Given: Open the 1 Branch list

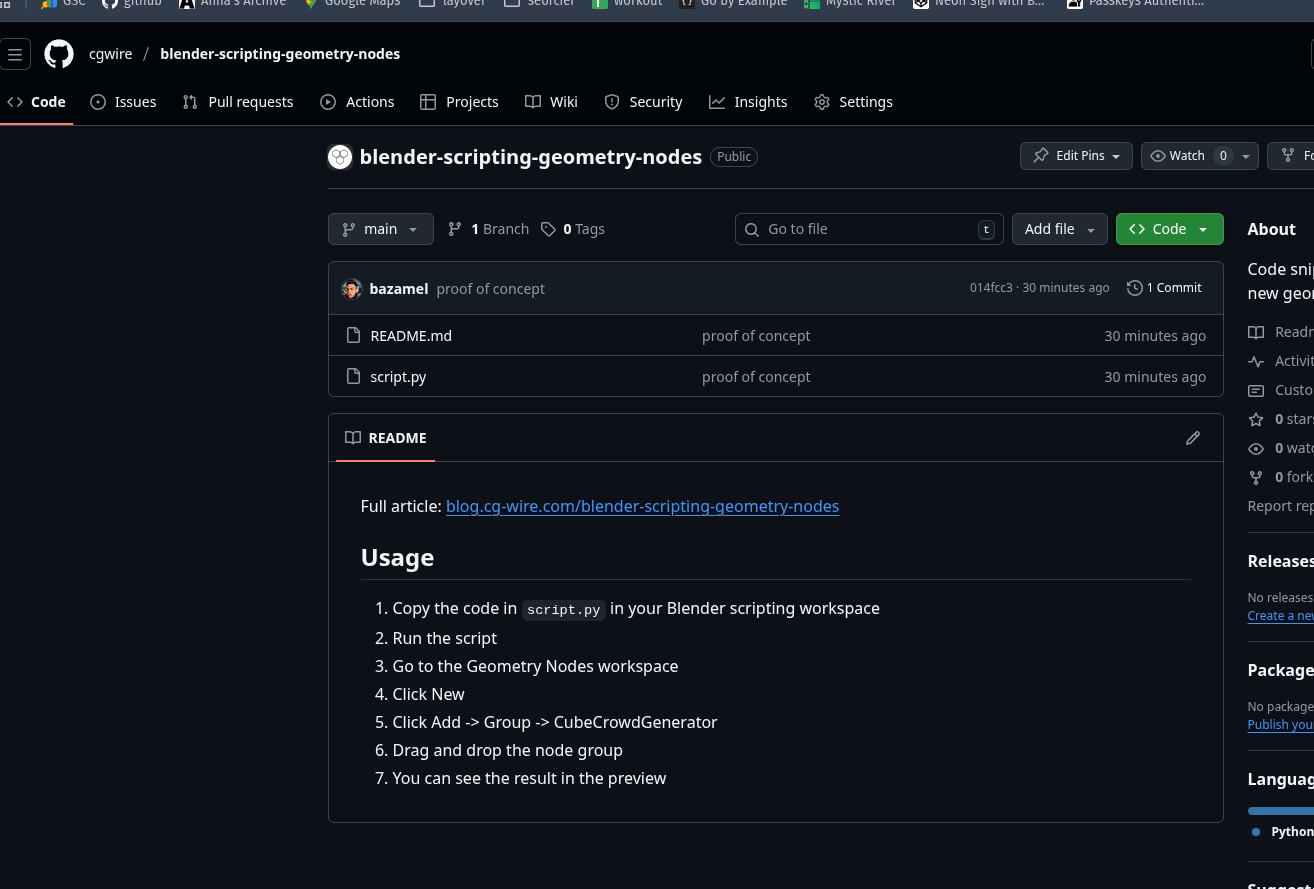Looking at the screenshot, I should point(488,229).
